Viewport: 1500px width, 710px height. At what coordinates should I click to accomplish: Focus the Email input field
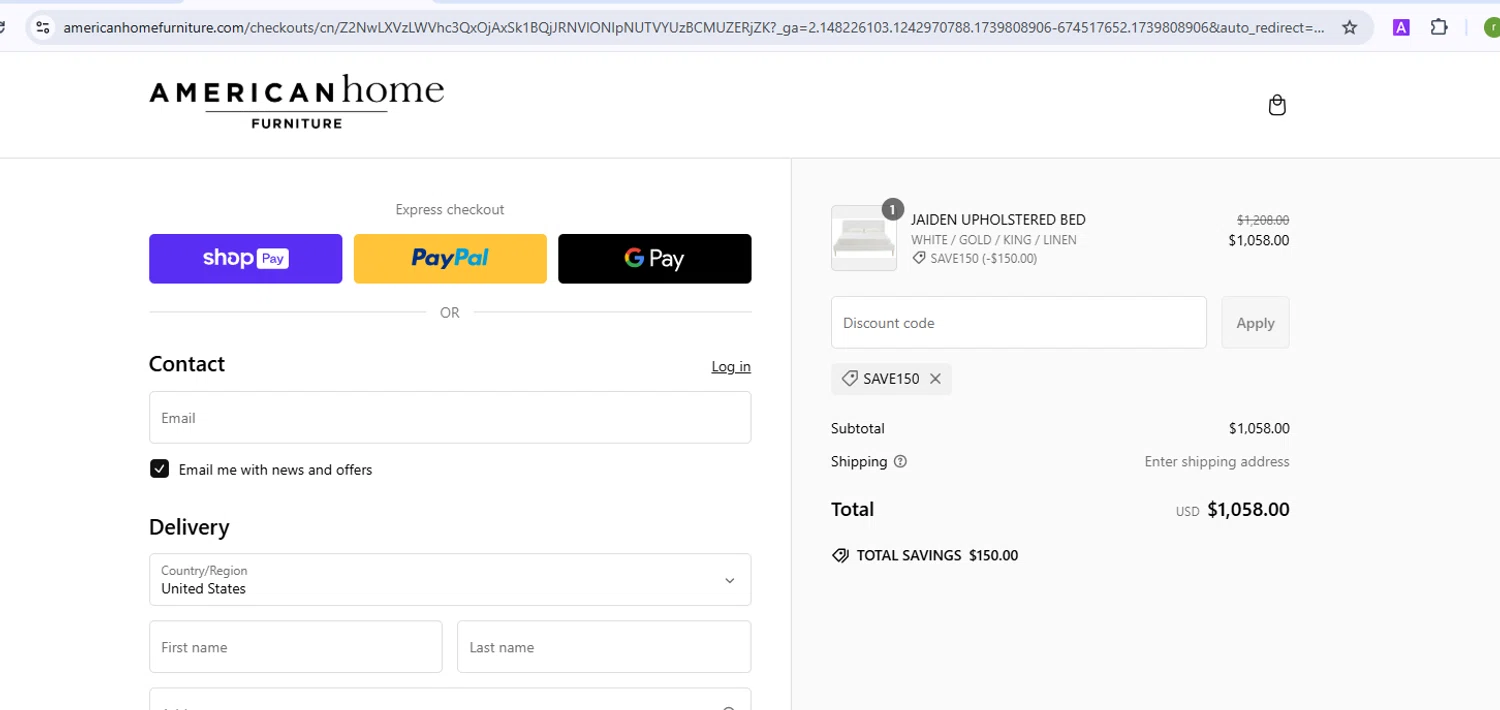click(x=450, y=418)
